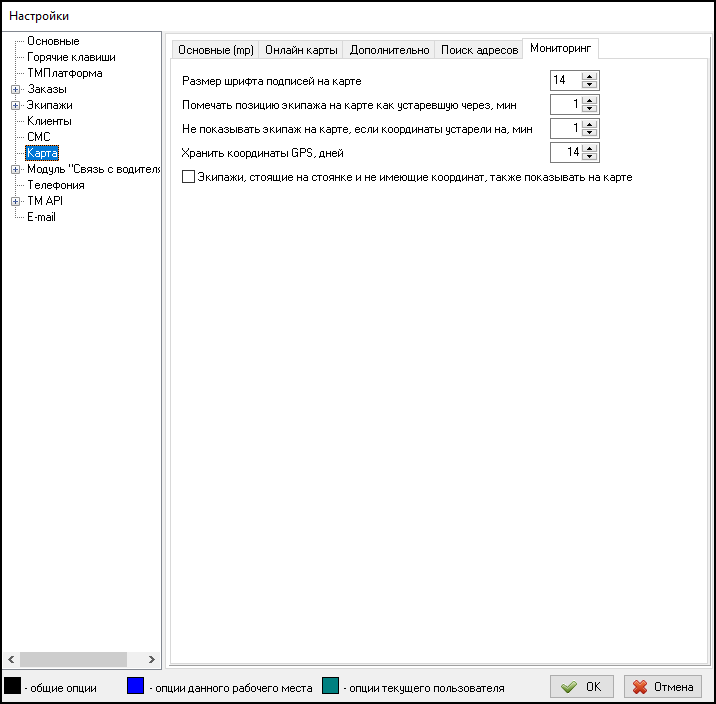Image resolution: width=716 pixels, height=704 pixels.
Task: Click the blue workplace options color swatch
Action: coord(136,686)
